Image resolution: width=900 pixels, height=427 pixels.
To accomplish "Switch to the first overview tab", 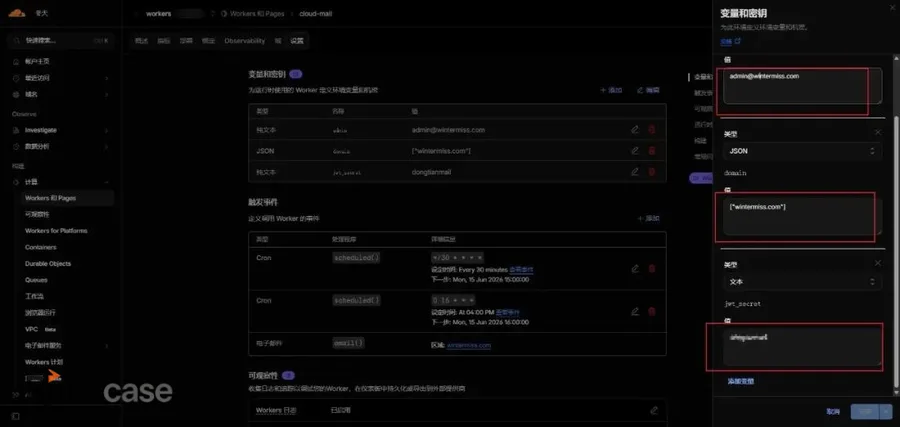I will 141,41.
